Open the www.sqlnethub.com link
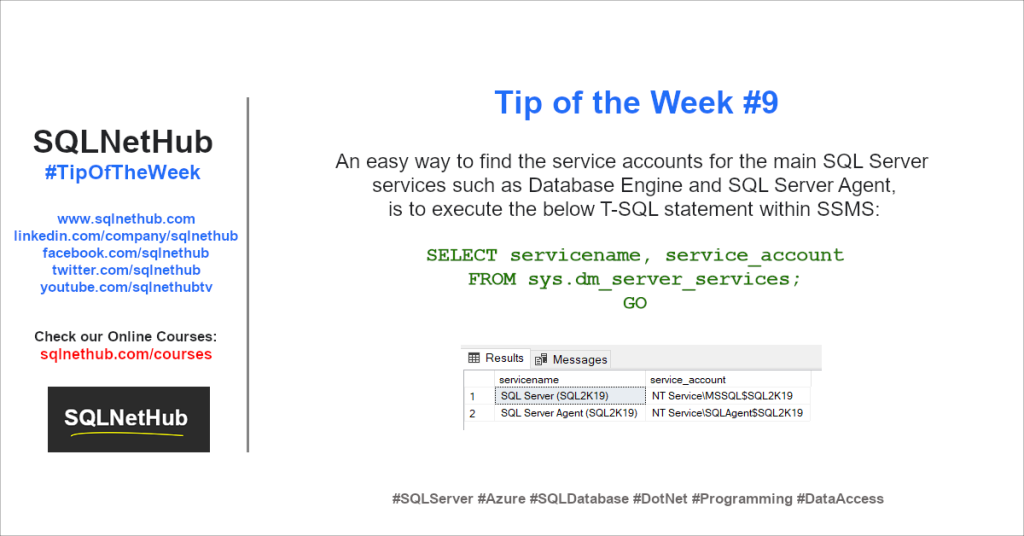Viewport: 1024px width, 536px height. (x=126, y=219)
